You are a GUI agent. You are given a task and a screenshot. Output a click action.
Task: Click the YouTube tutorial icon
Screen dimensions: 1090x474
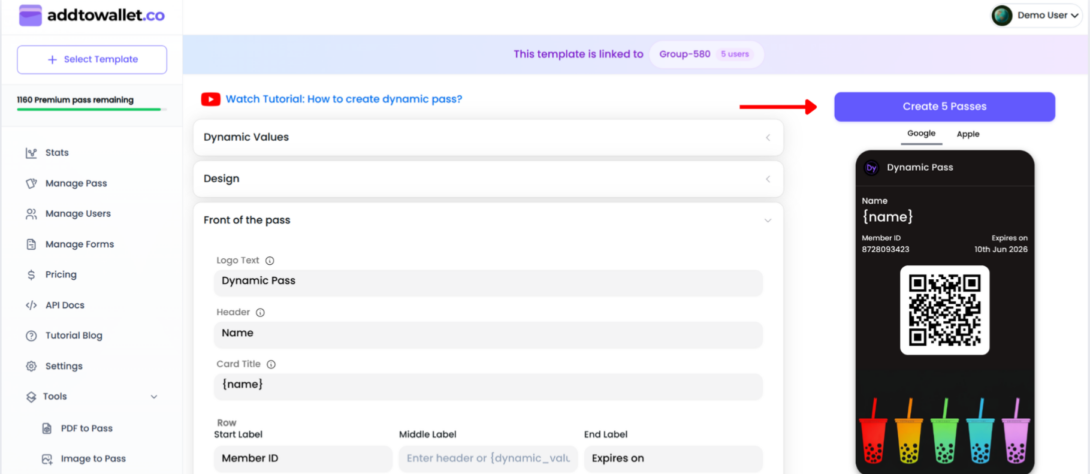click(x=210, y=99)
